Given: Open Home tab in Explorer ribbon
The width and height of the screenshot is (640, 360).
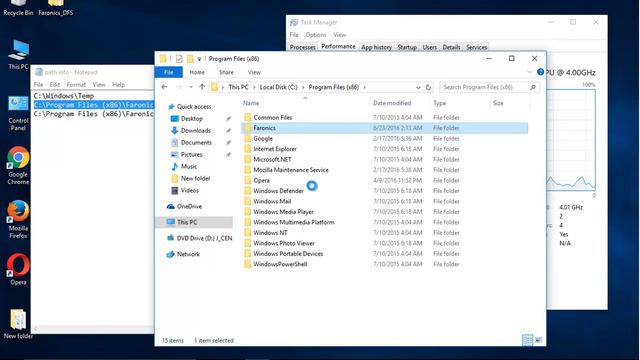Looking at the screenshot, I should 197,72.
